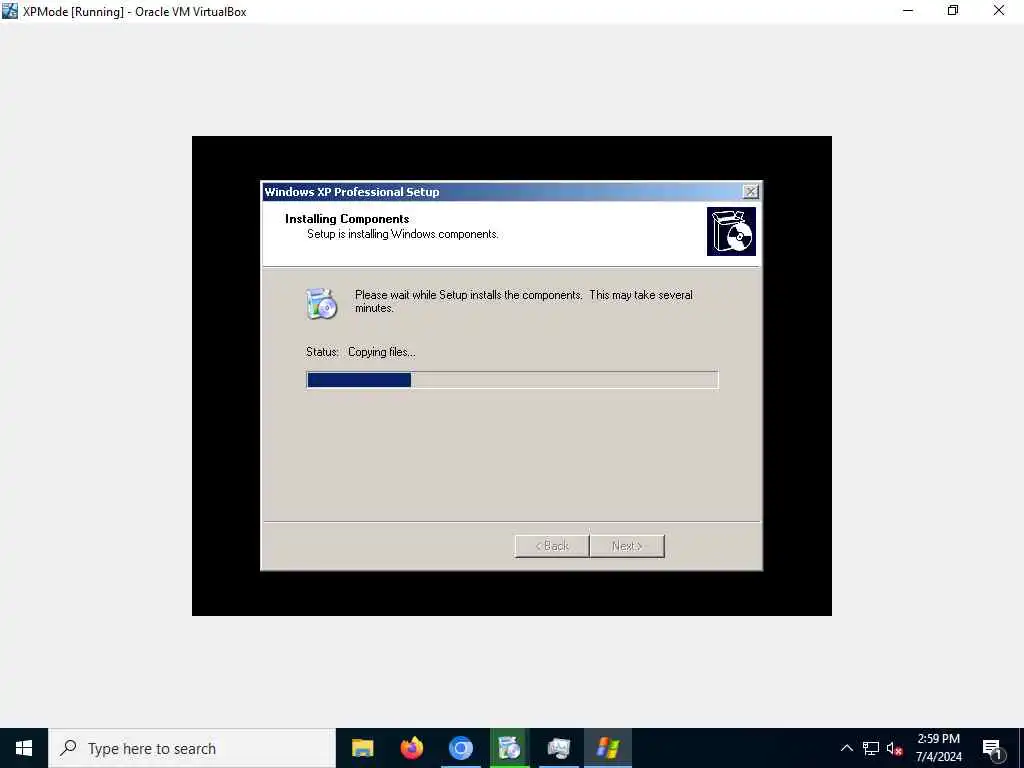The height and width of the screenshot is (768, 1024).
Task: Click the XPMode VM taskbar icon with Windows flag
Action: [607, 748]
